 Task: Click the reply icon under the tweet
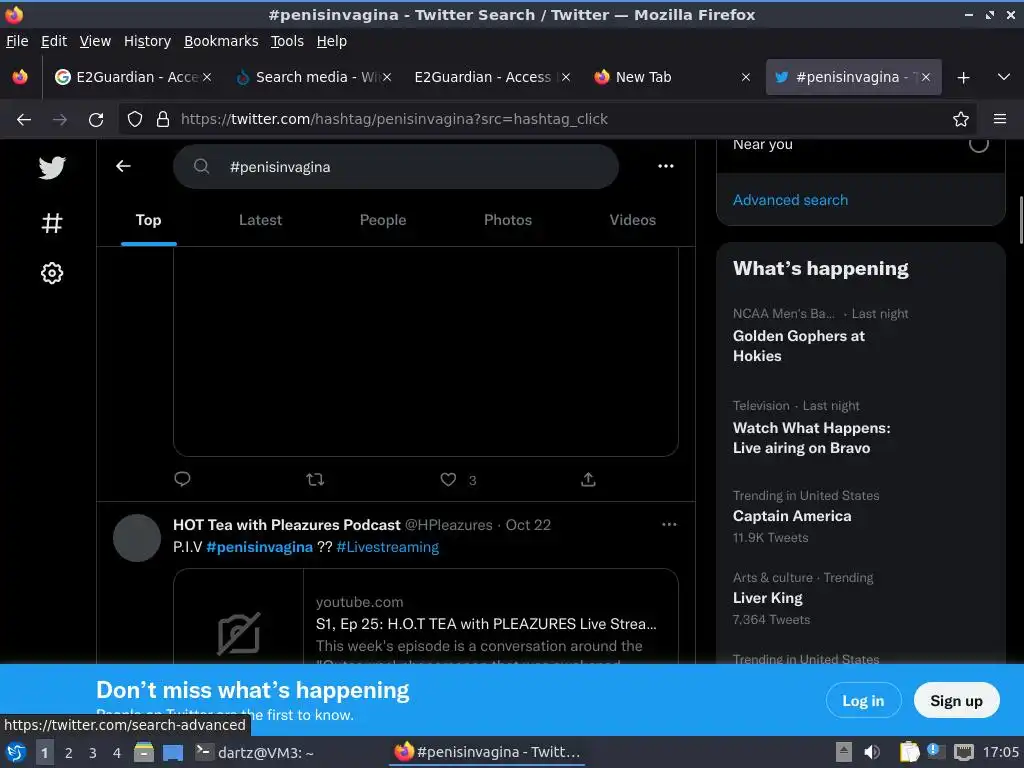[x=182, y=479]
